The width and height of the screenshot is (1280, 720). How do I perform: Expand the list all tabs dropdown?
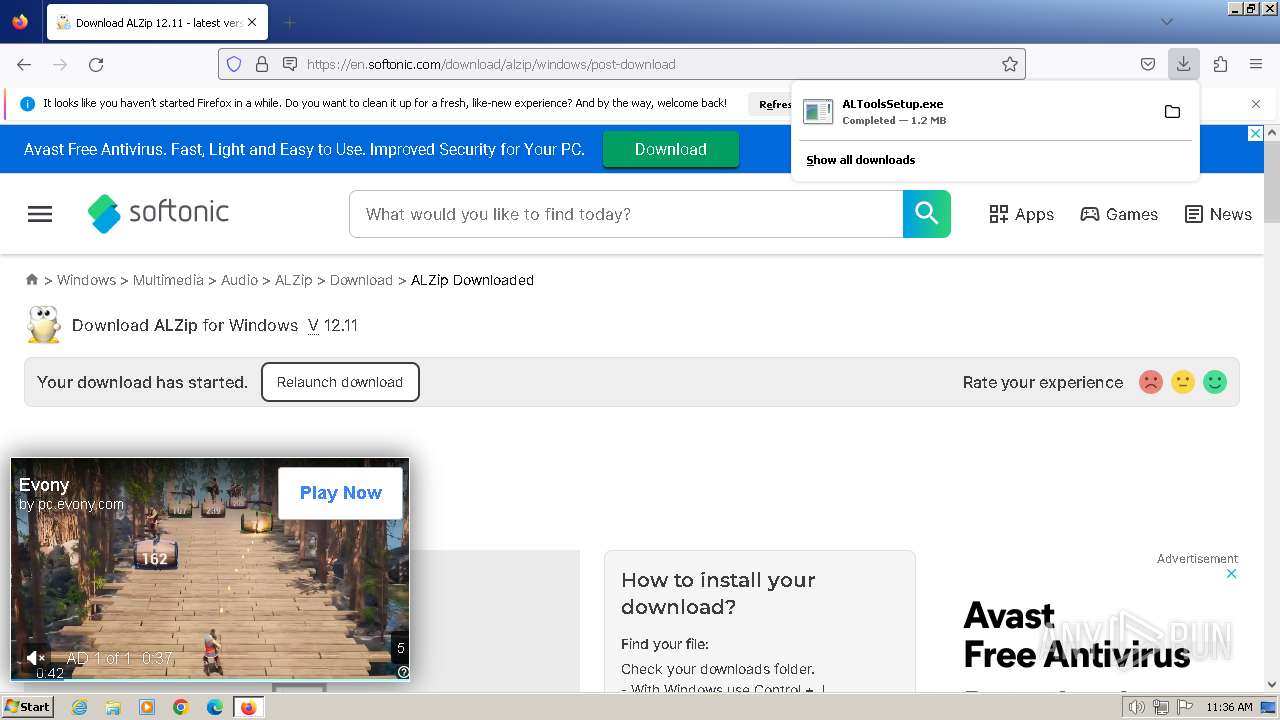[1166, 22]
